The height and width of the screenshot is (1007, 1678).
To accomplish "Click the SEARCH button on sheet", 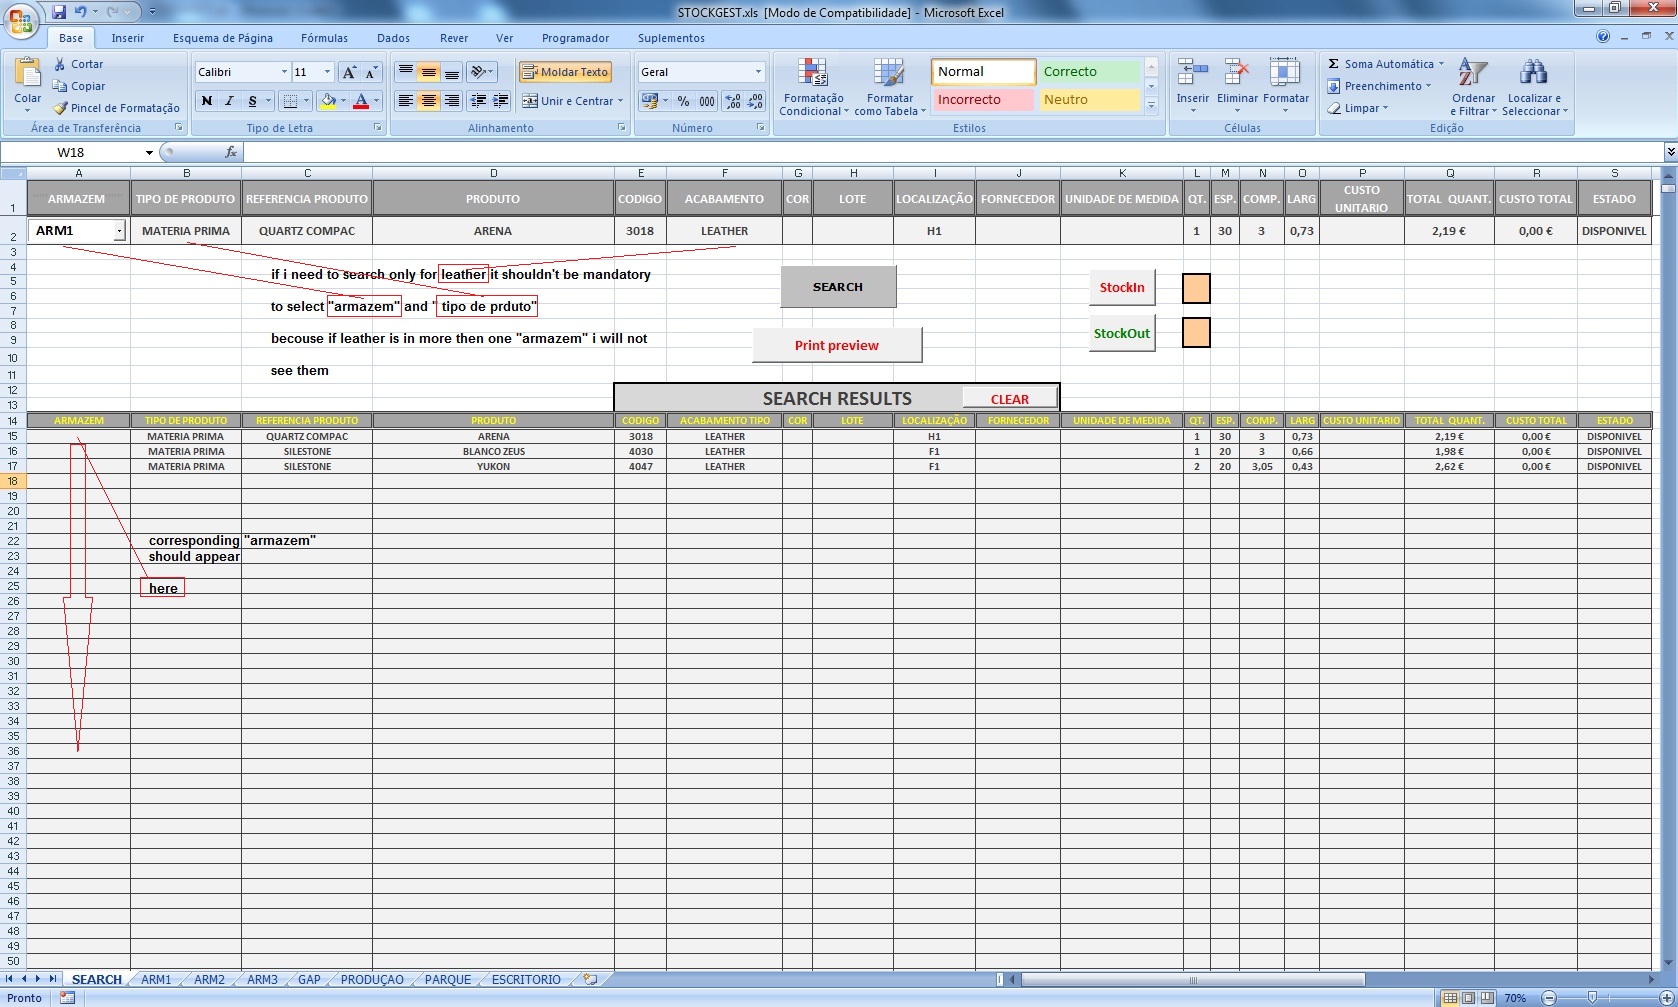I will coord(838,287).
